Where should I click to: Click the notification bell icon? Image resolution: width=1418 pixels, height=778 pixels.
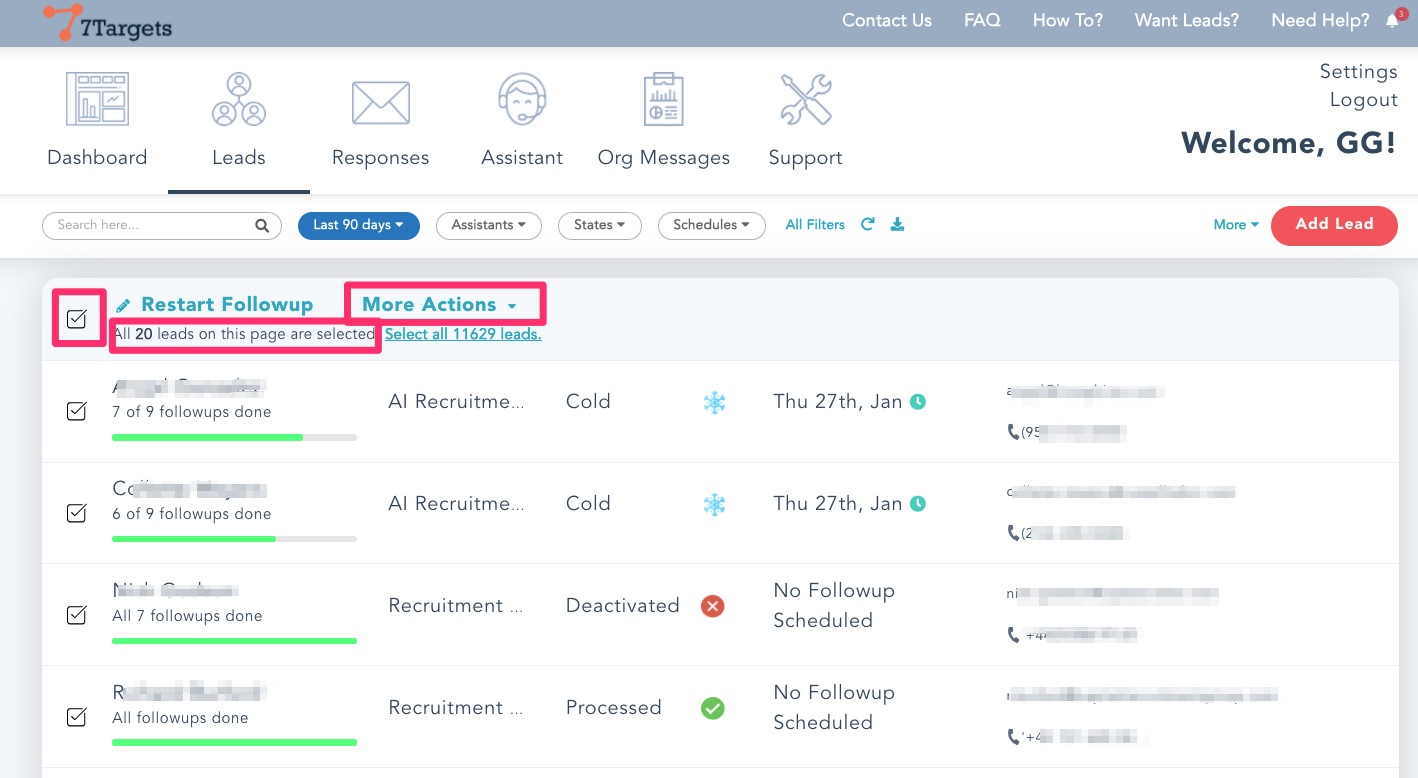coord(1392,21)
